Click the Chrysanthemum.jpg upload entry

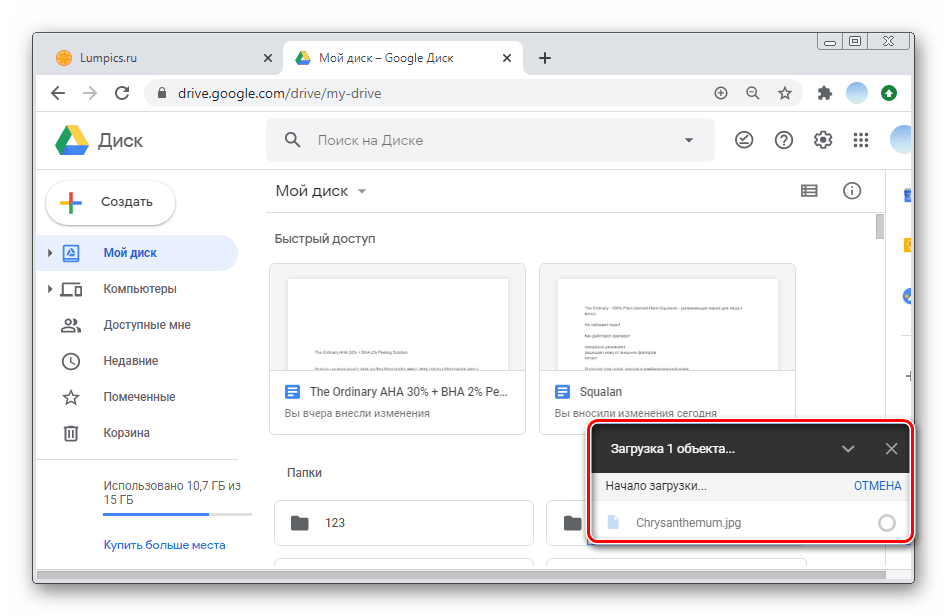pyautogui.click(x=750, y=523)
